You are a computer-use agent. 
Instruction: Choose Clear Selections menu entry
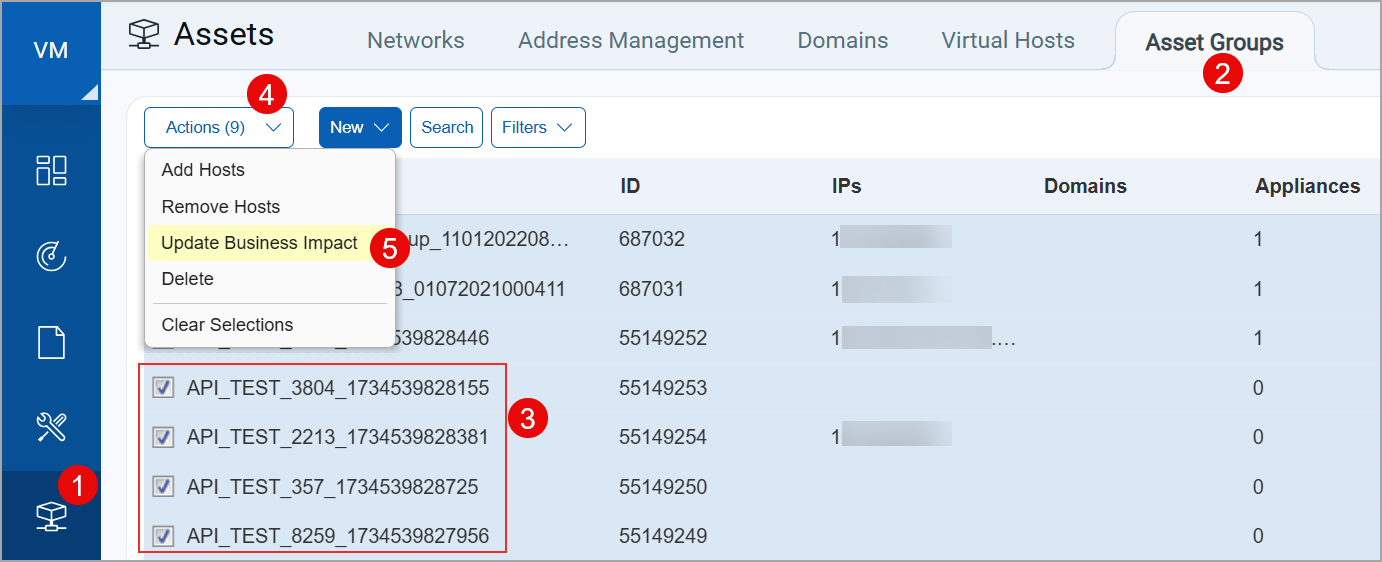227,325
